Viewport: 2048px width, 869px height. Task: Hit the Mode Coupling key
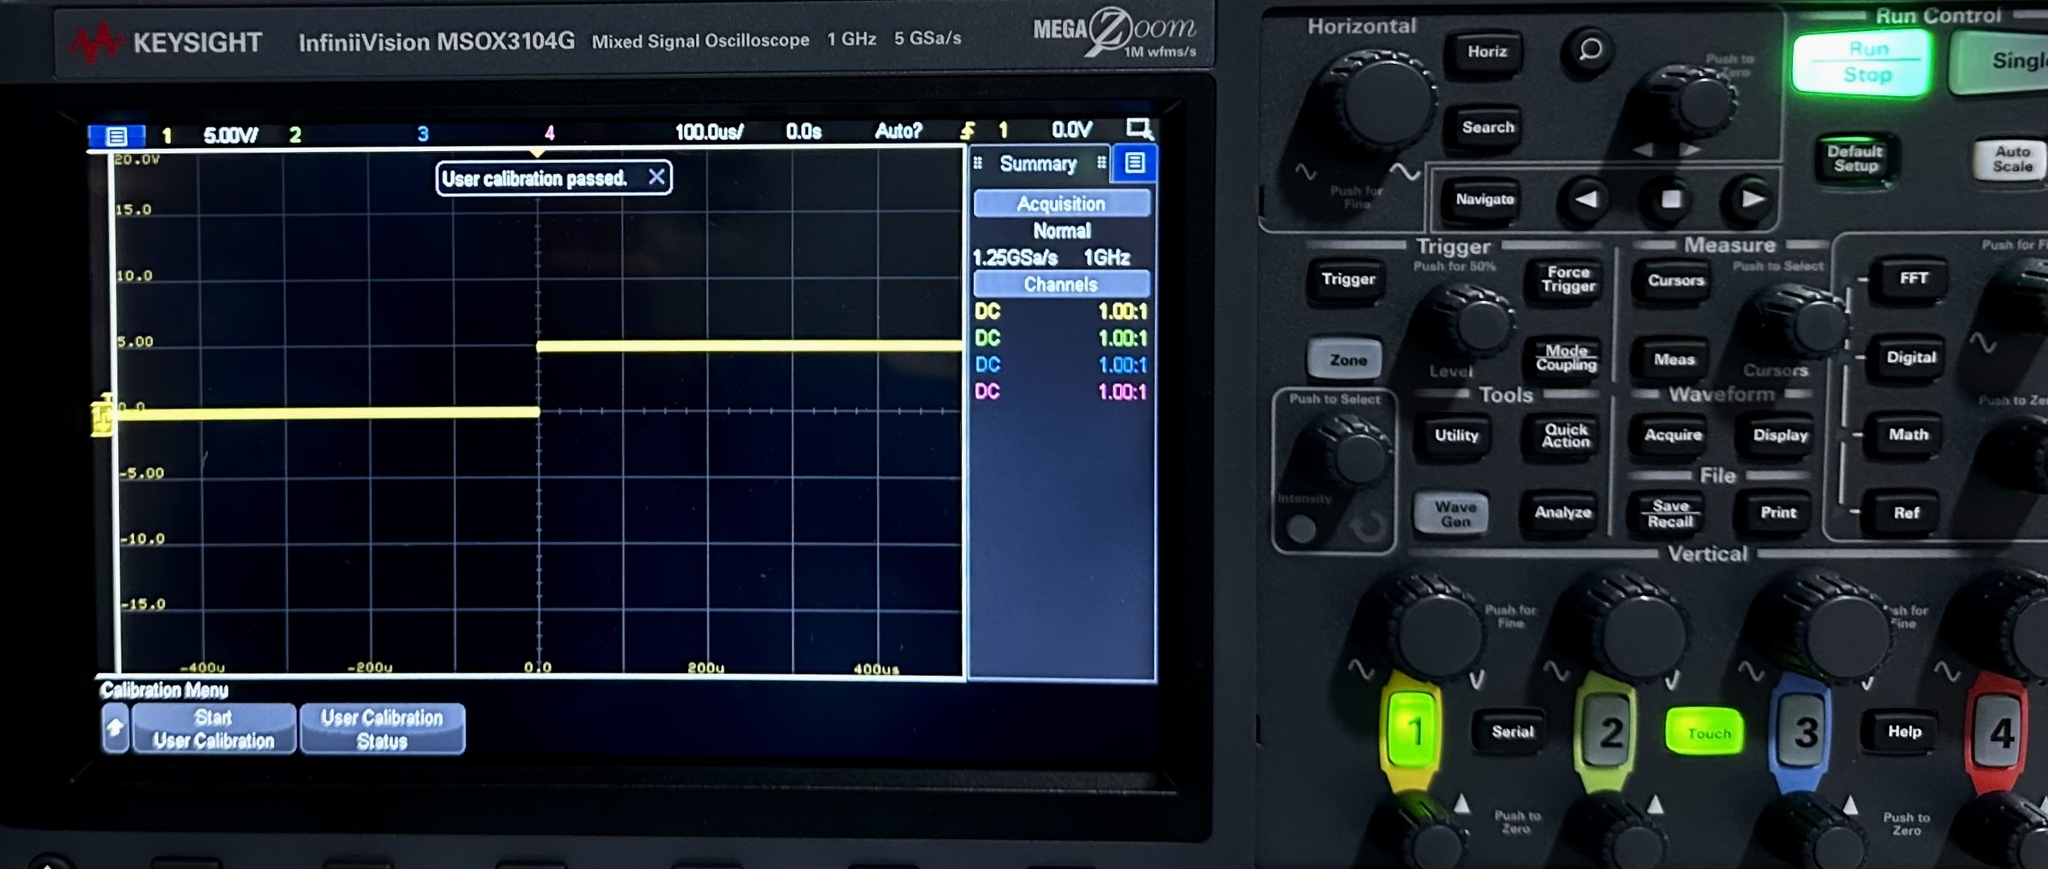coord(1565,357)
